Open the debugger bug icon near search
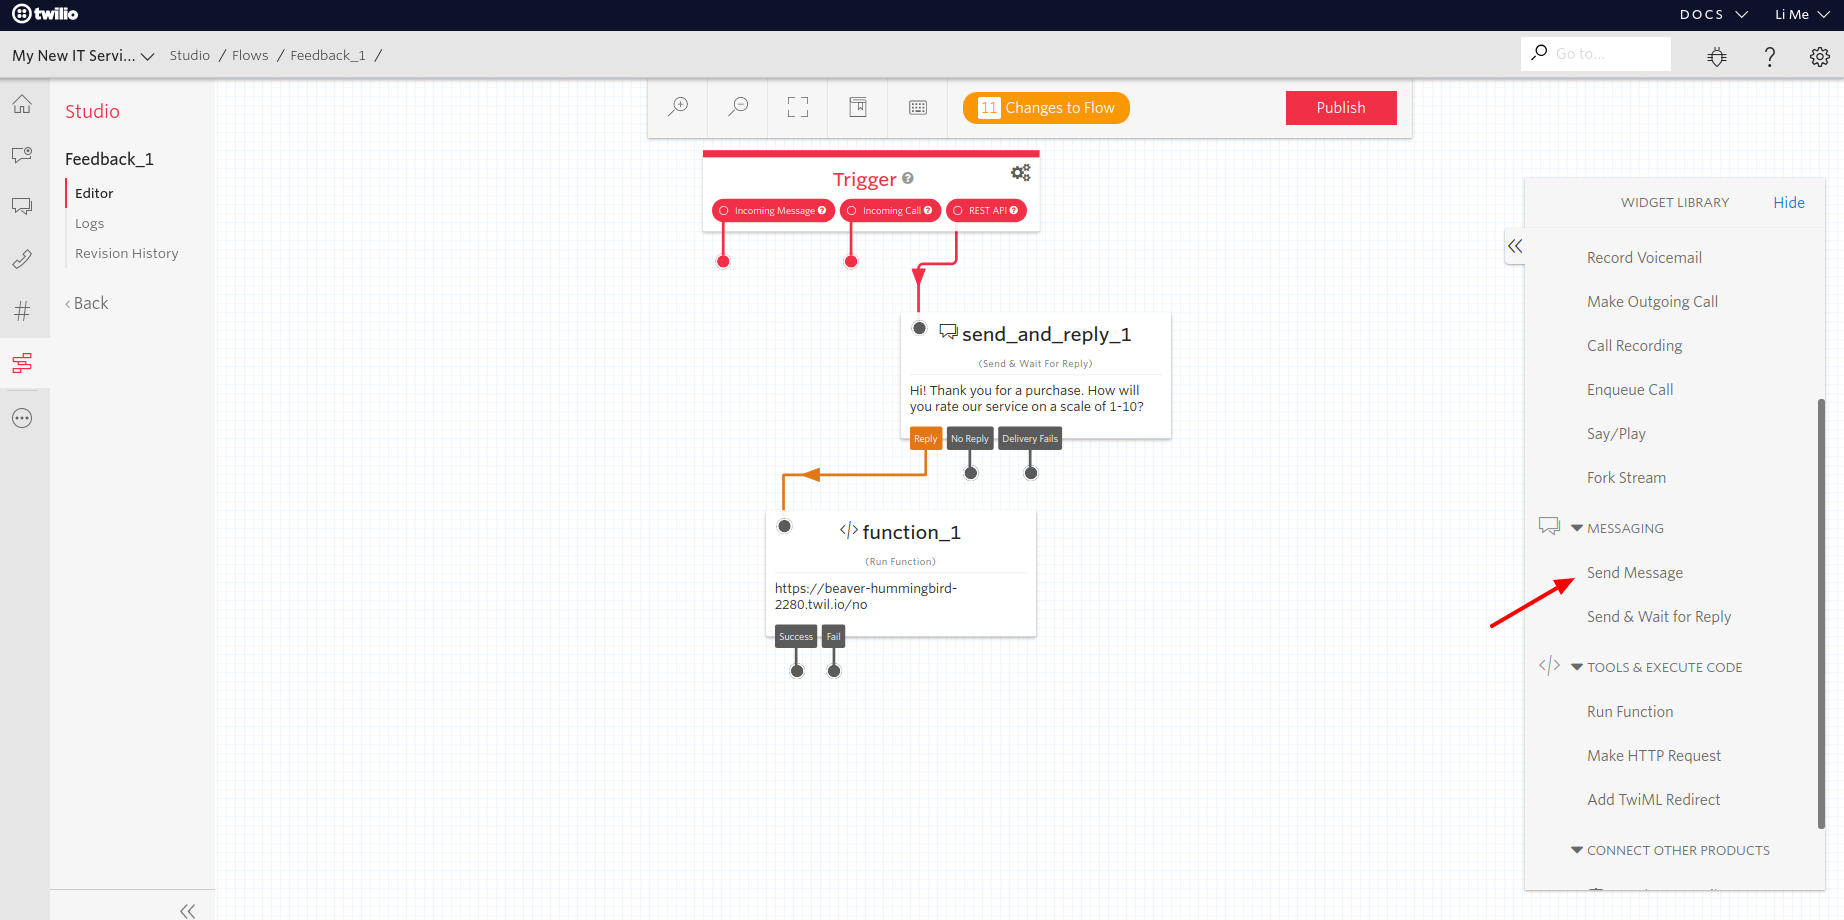This screenshot has width=1844, height=920. coord(1717,57)
